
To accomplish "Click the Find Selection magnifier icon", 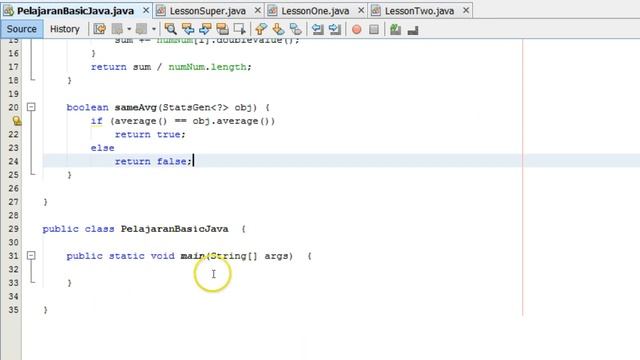I will click(x=170, y=29).
